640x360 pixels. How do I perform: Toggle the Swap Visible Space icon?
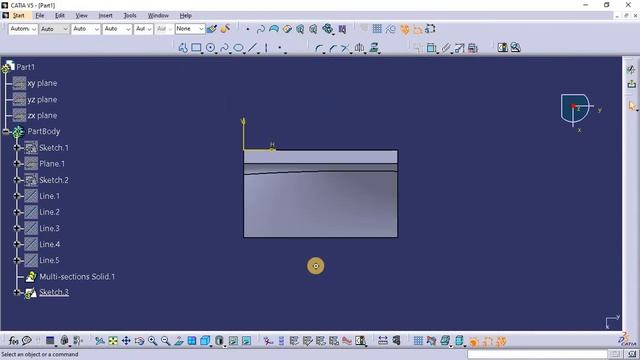coord(247,340)
